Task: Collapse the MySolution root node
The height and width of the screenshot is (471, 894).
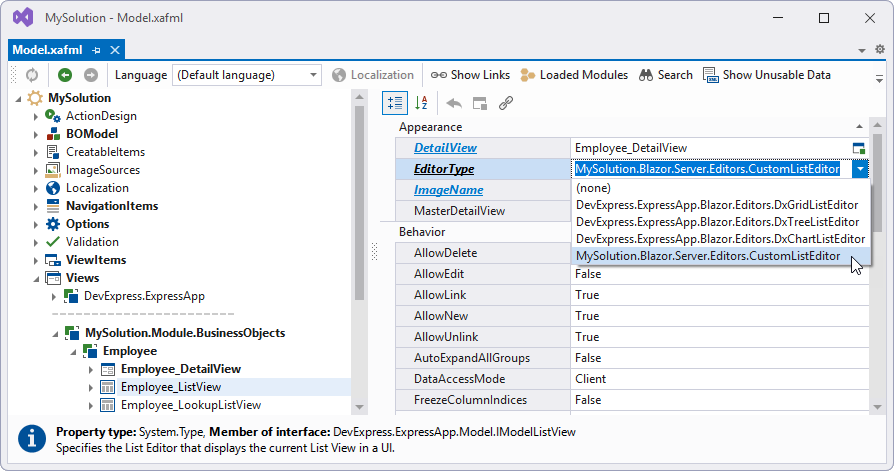Action: coord(18,99)
